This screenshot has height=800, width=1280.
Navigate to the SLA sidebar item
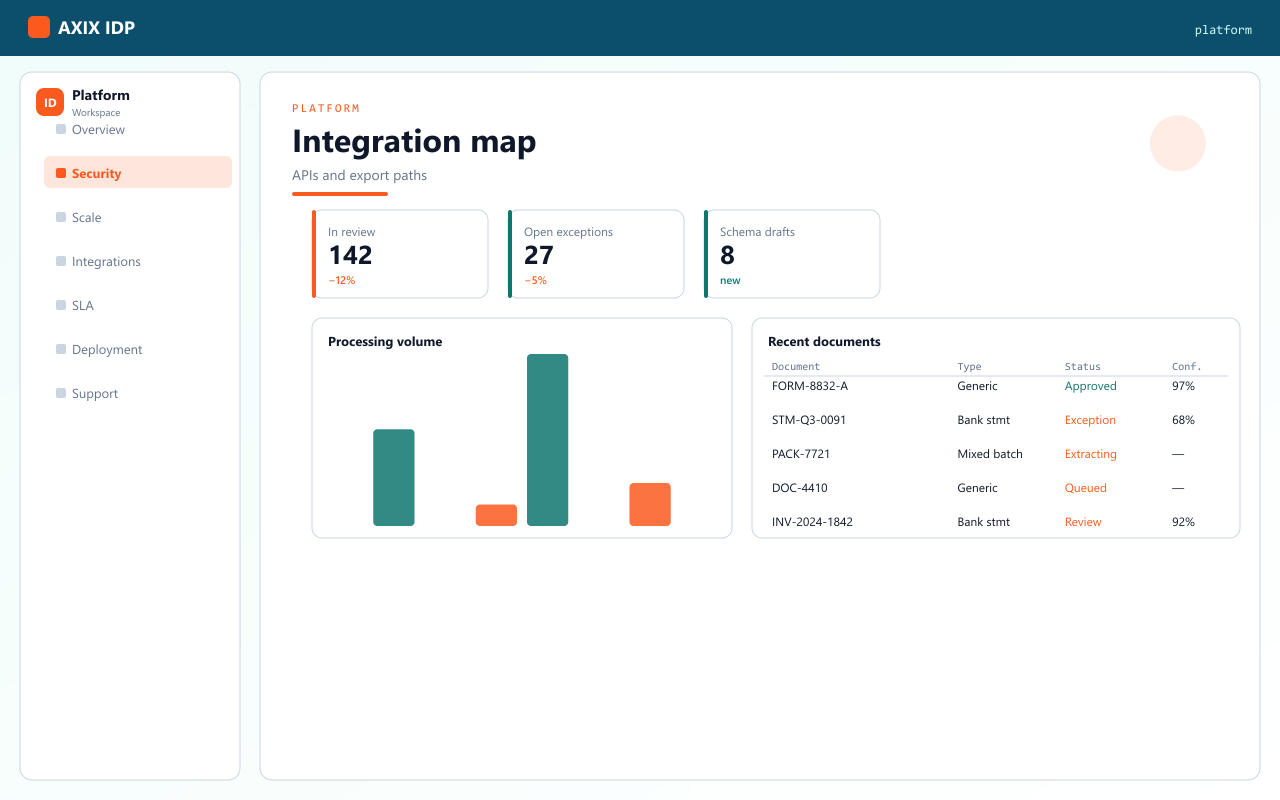coord(138,306)
